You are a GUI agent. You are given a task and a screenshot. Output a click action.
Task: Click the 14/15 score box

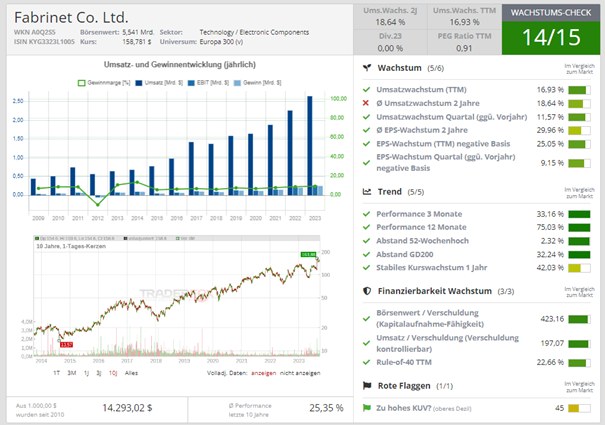(x=551, y=37)
